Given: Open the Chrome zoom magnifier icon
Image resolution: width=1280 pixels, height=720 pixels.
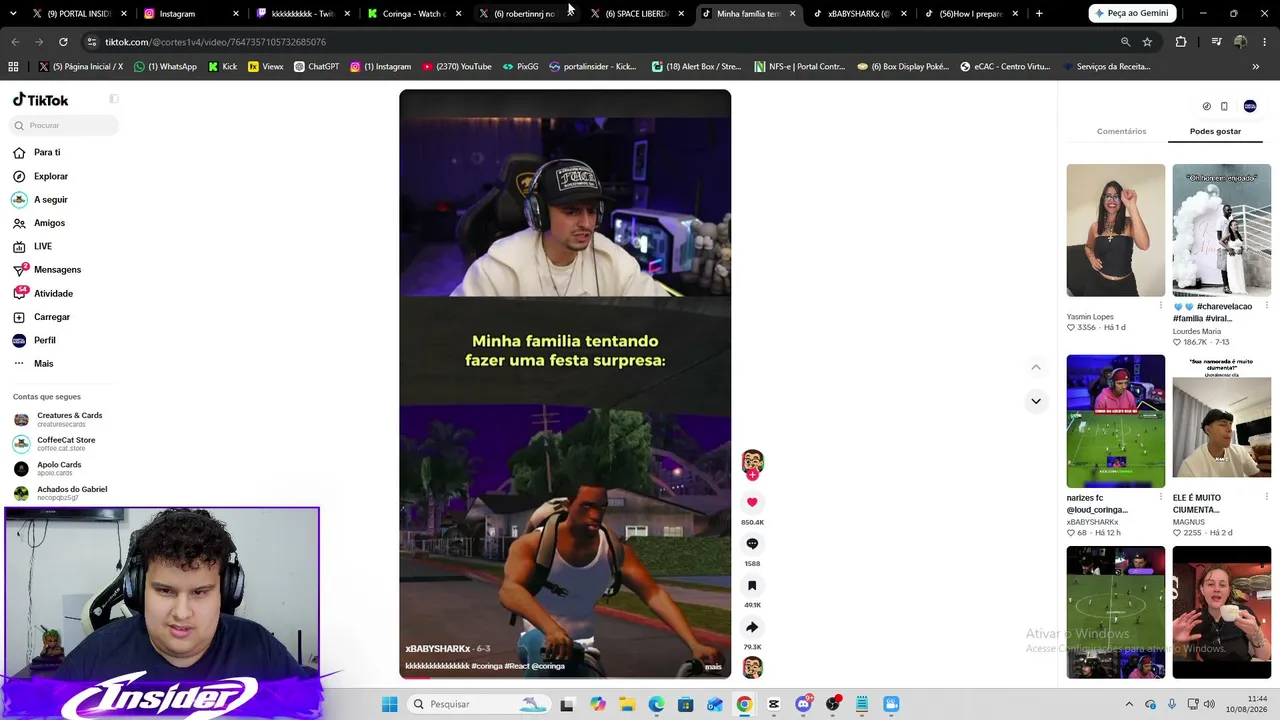Looking at the screenshot, I should coord(1125,42).
